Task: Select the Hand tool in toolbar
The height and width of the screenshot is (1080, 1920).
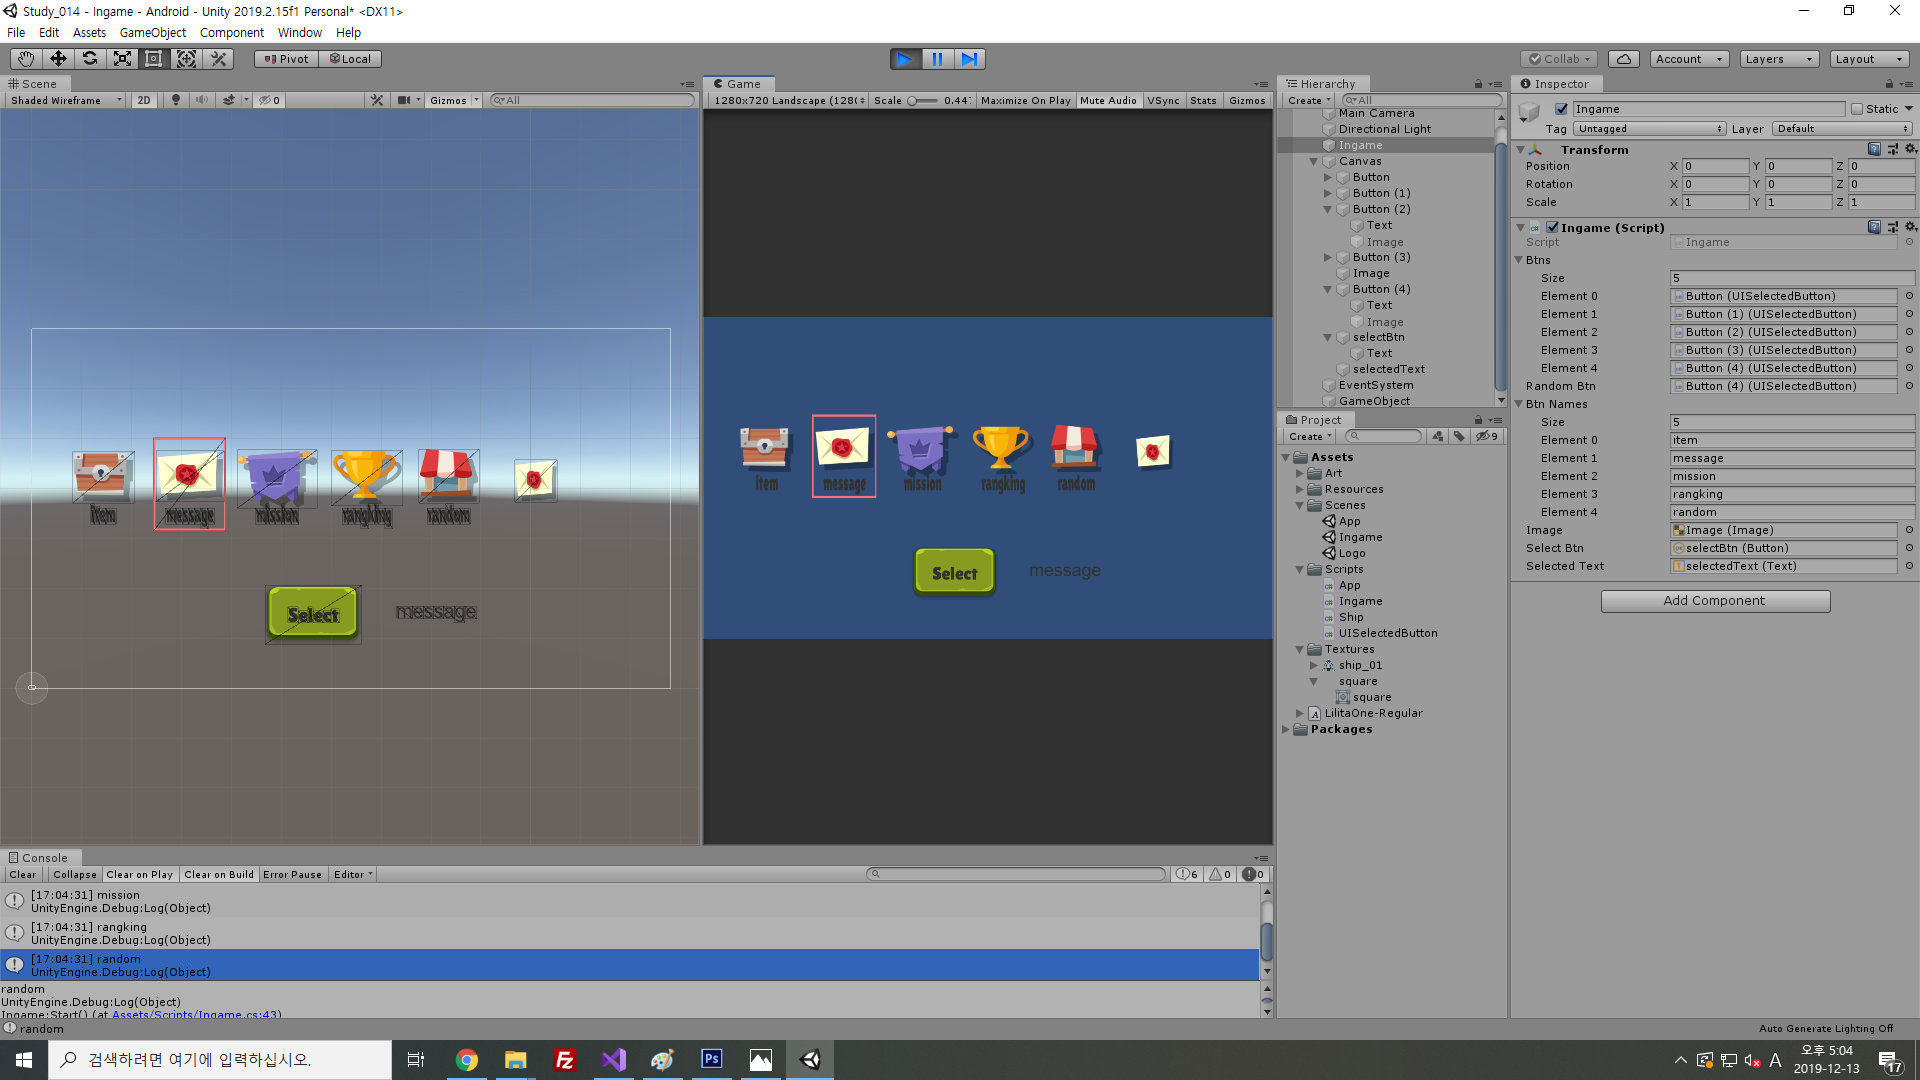Action: coord(26,59)
